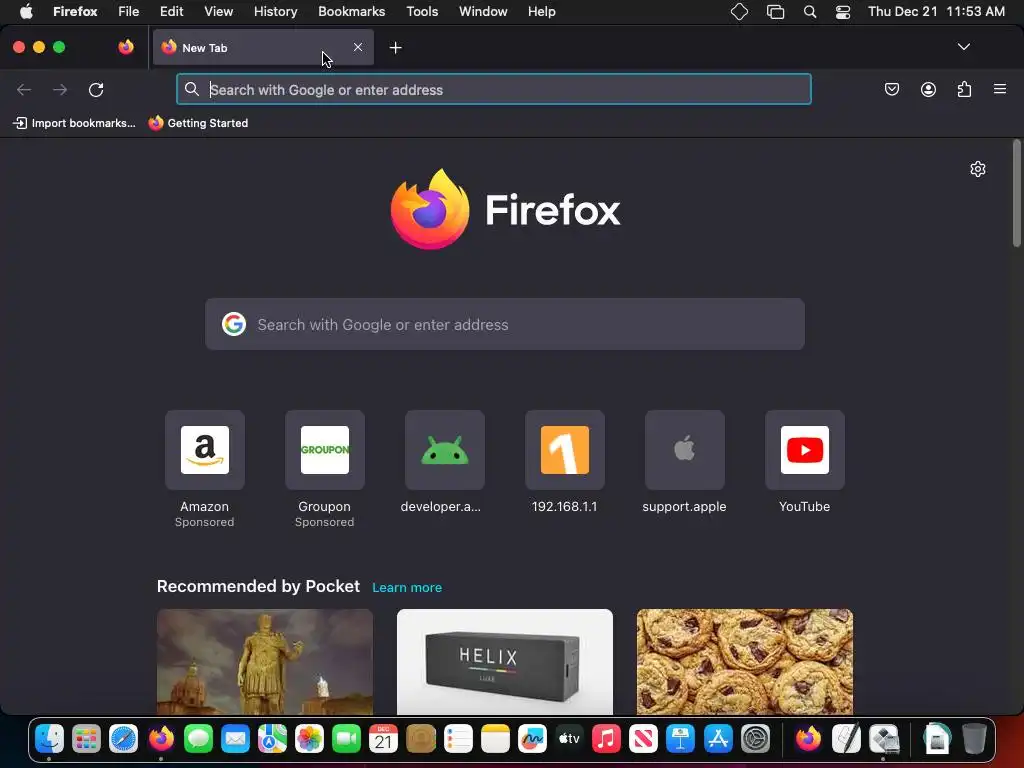1024x768 pixels.
Task: Open Music from the Dock
Action: [x=606, y=739]
